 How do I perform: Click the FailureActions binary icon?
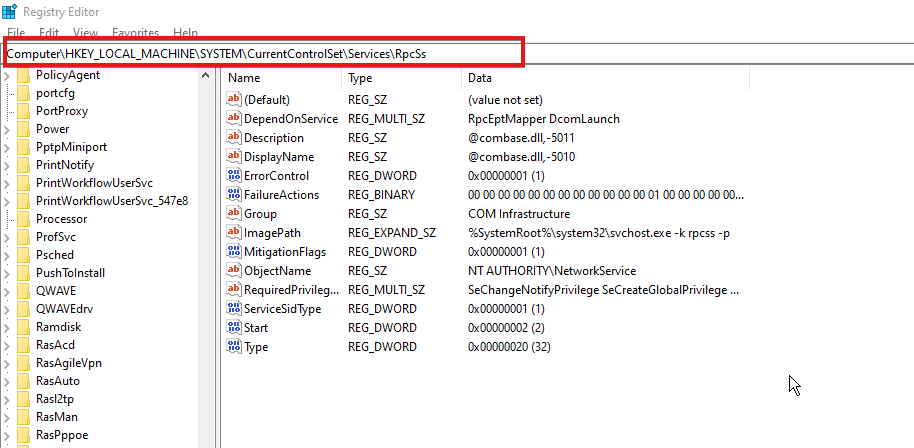pos(234,195)
